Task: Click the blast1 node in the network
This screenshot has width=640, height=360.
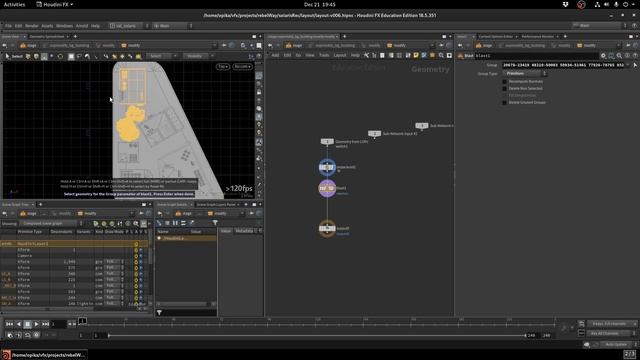Action: [x=327, y=188]
